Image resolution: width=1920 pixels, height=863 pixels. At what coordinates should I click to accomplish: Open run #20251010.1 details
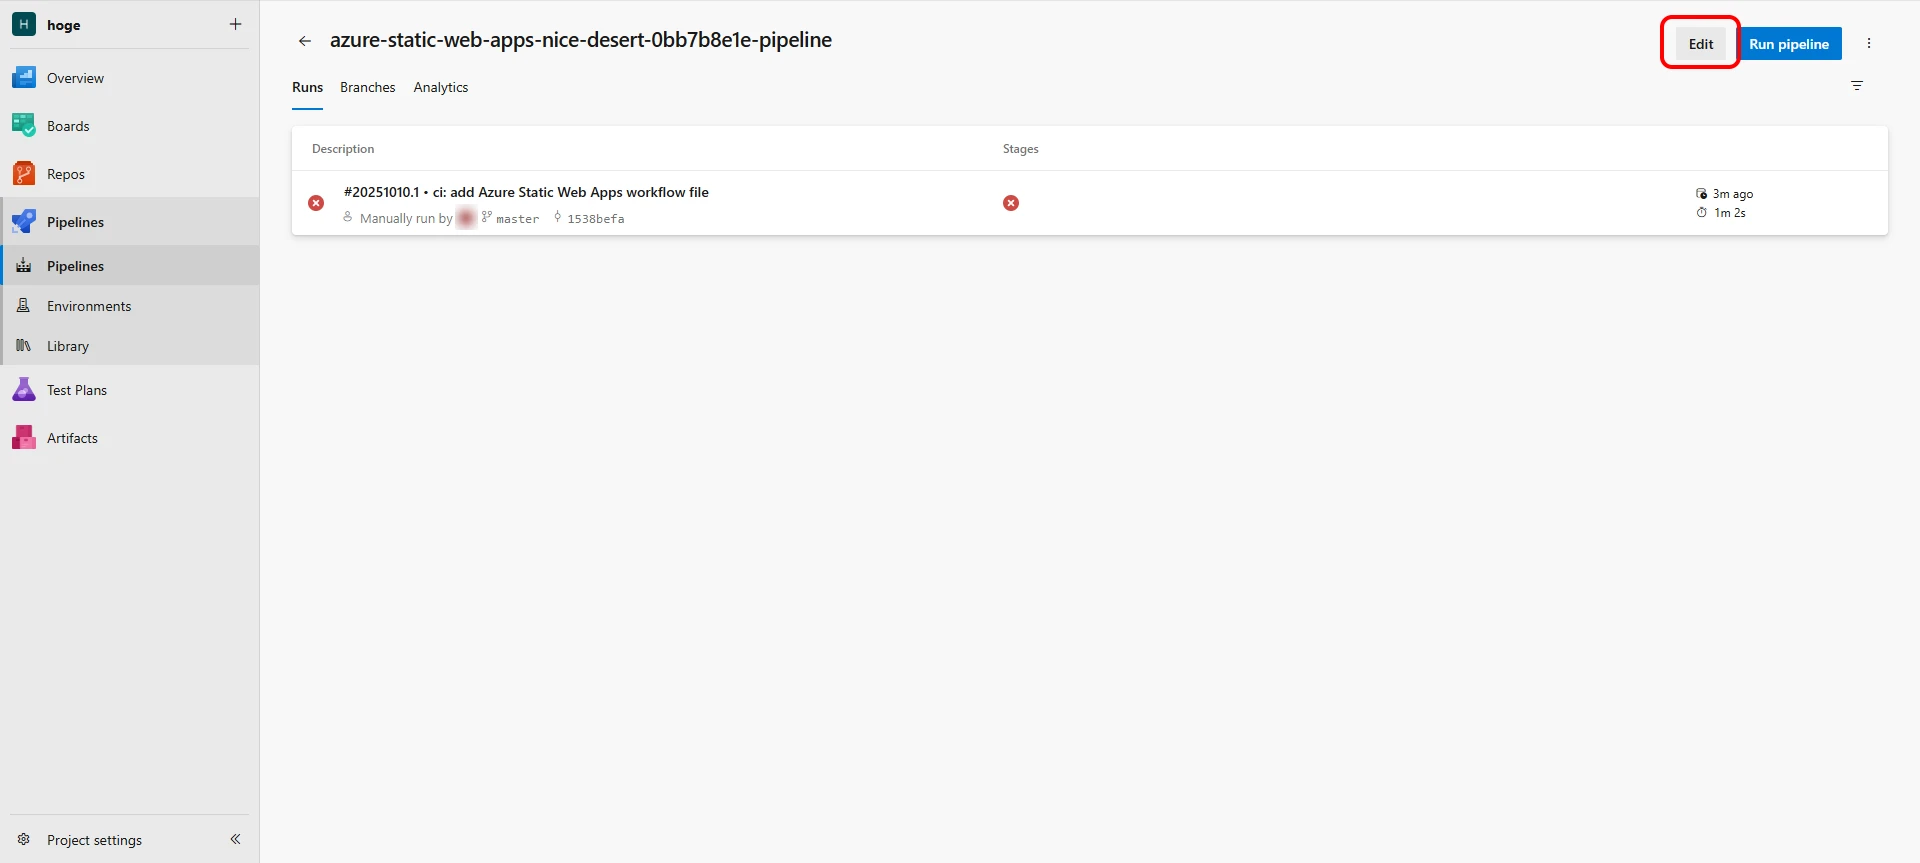click(x=526, y=192)
